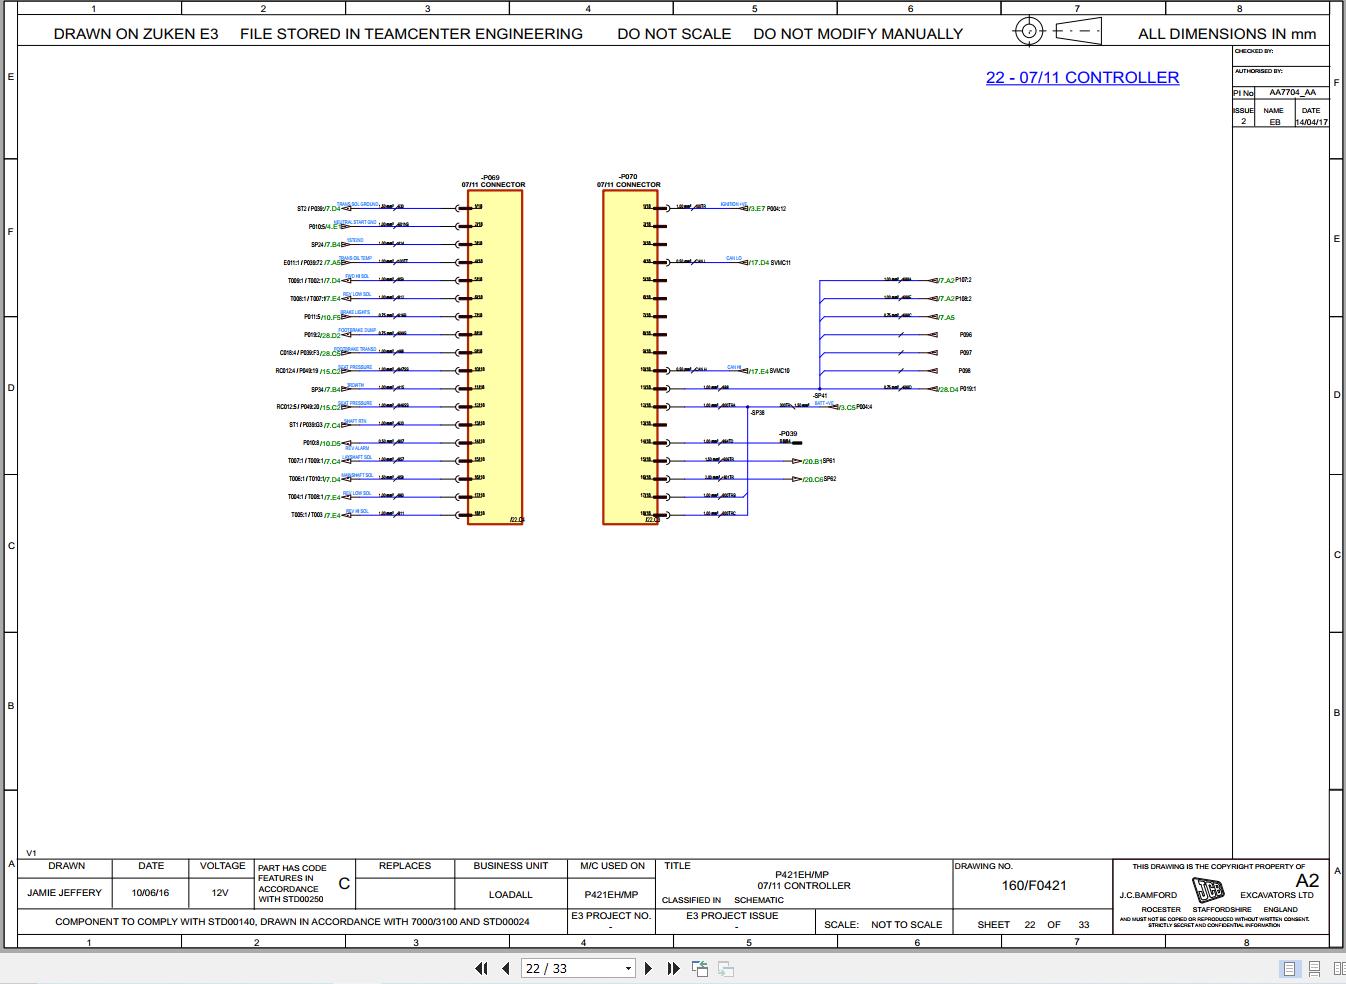This screenshot has width=1346, height=984.
Task: Jump to the last page
Action: pyautogui.click(x=672, y=968)
